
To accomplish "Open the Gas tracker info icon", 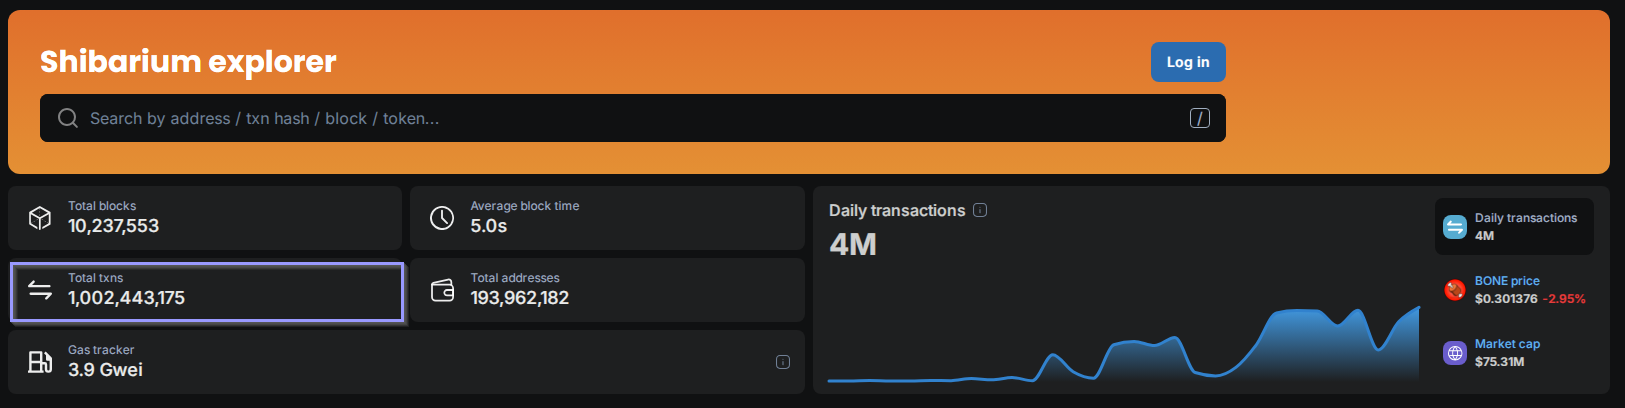I will point(783,362).
